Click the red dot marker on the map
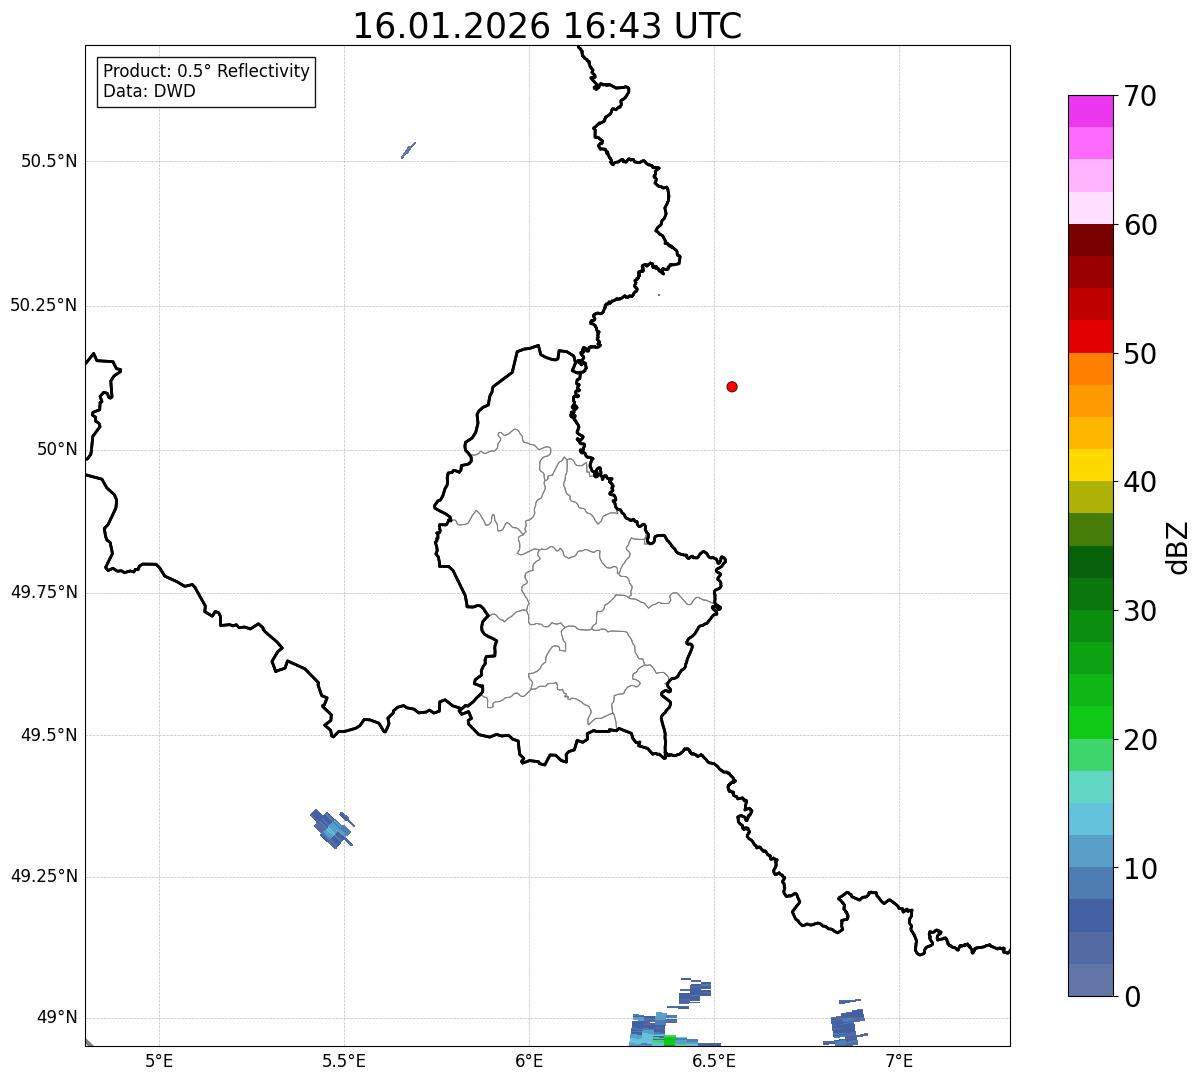The height and width of the screenshot is (1081, 1202). [x=732, y=386]
